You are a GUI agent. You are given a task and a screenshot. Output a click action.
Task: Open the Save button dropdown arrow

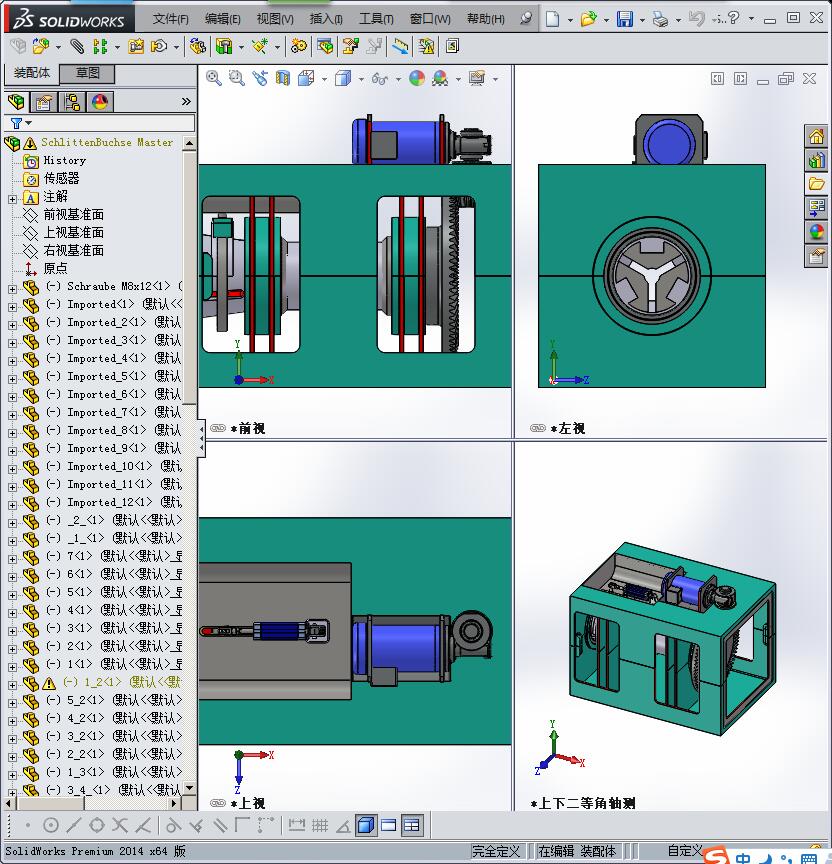pos(642,20)
